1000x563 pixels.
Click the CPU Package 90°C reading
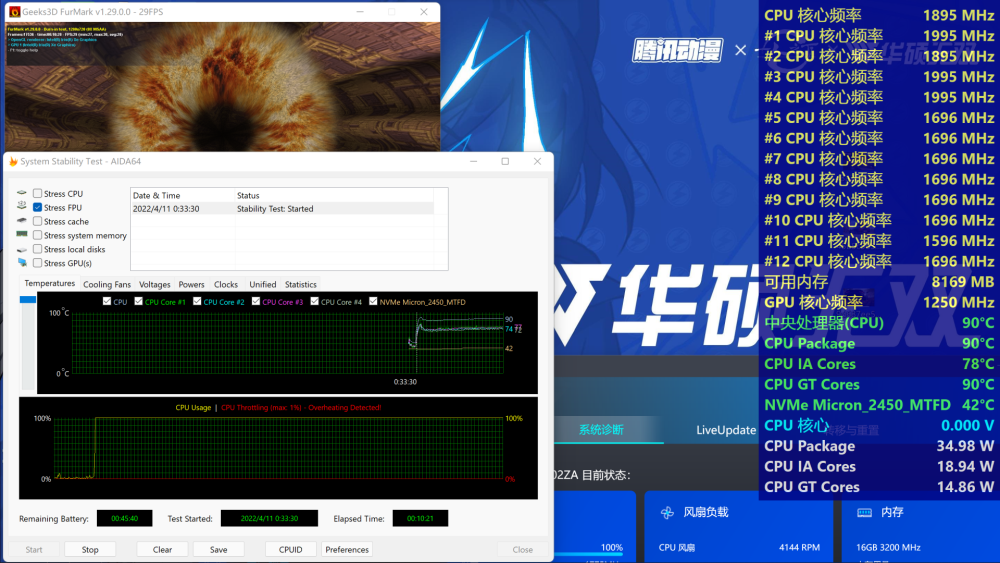(x=879, y=344)
